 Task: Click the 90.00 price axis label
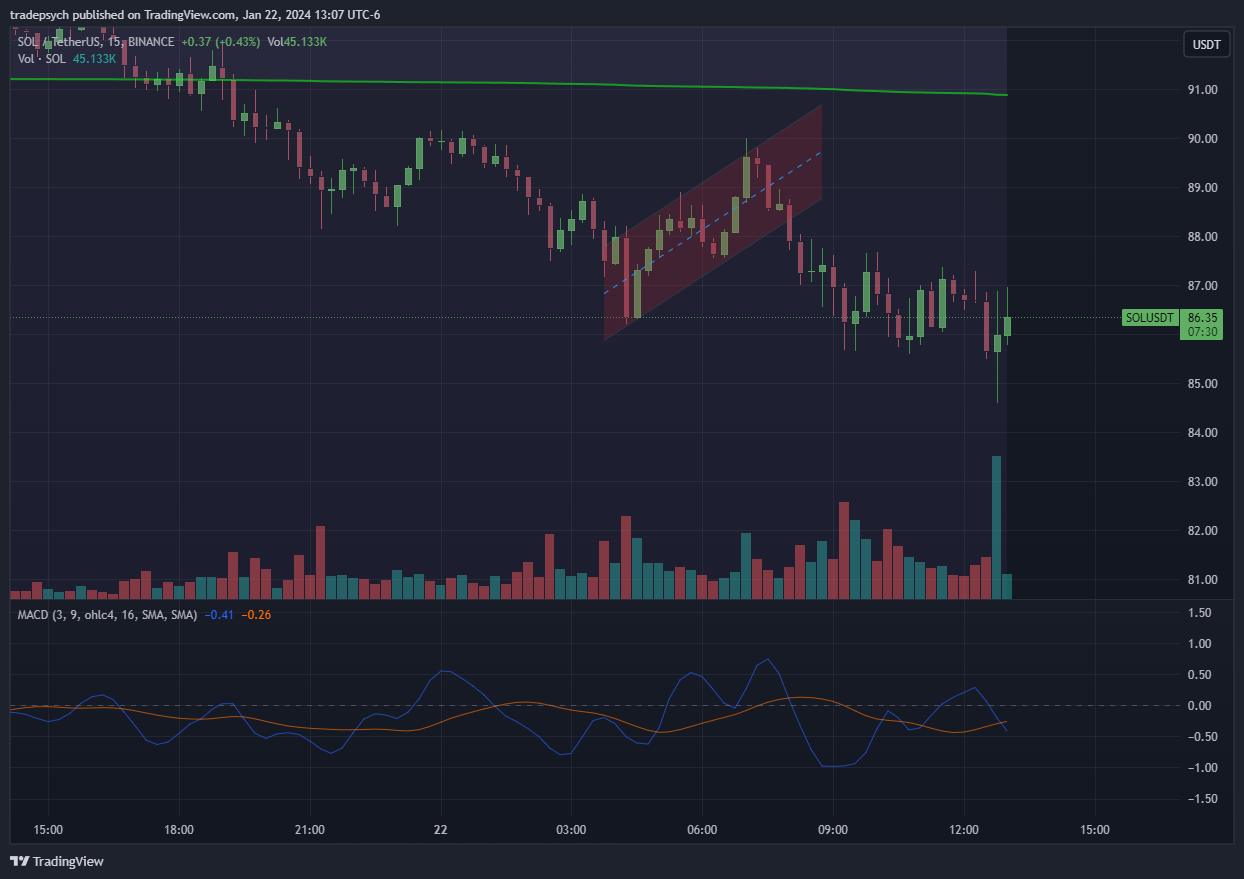point(1202,139)
